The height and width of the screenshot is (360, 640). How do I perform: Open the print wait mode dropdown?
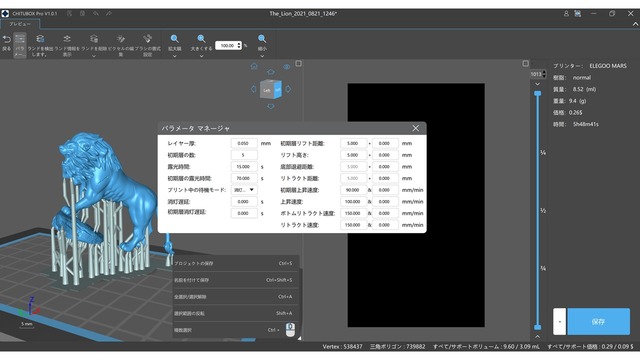[x=244, y=190]
